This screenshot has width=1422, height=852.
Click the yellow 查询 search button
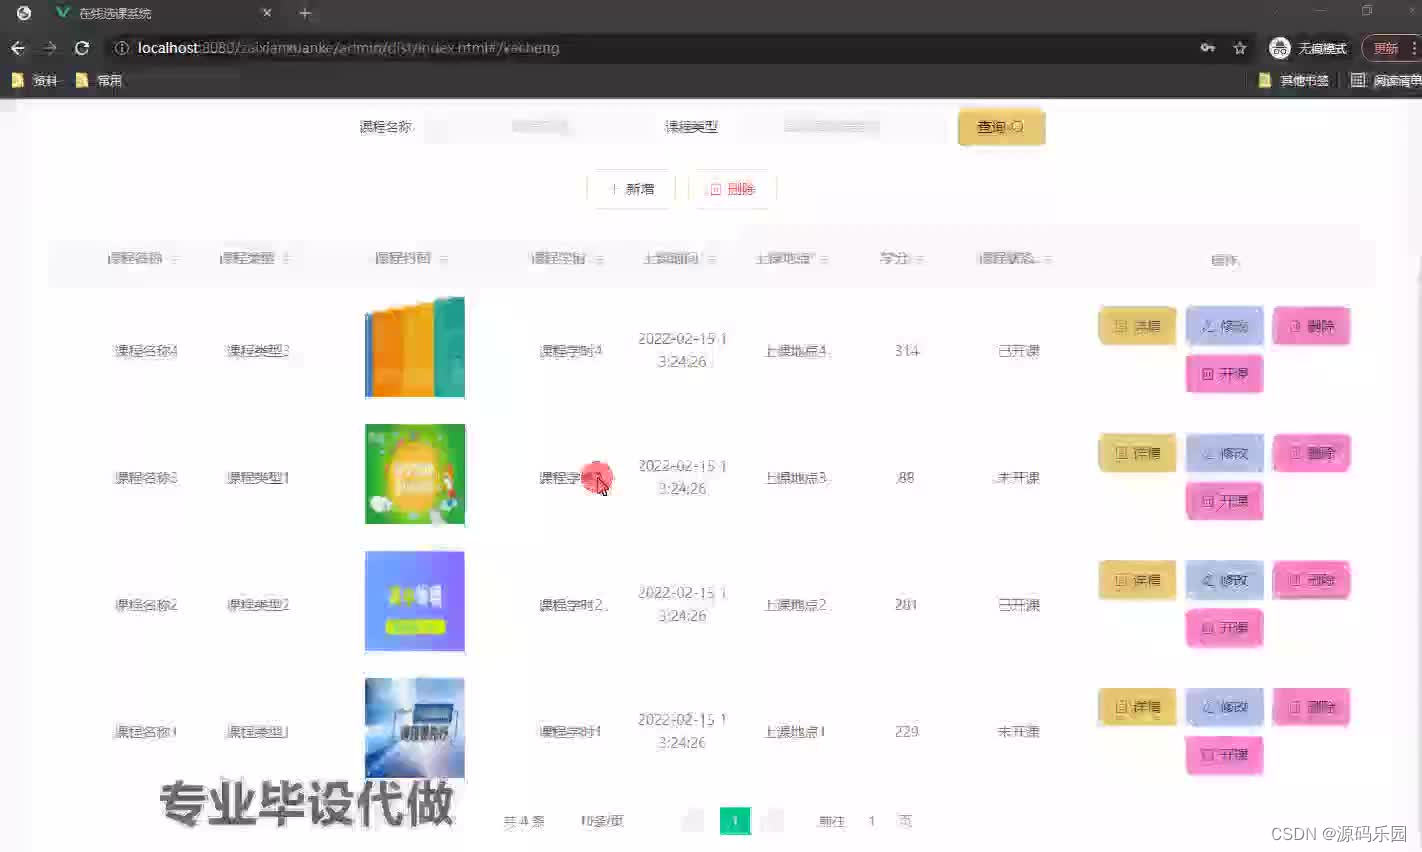1000,127
